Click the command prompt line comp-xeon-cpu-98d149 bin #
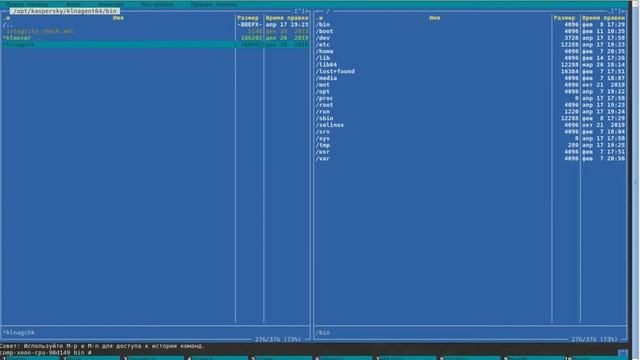The image size is (640, 360). [x=46, y=352]
